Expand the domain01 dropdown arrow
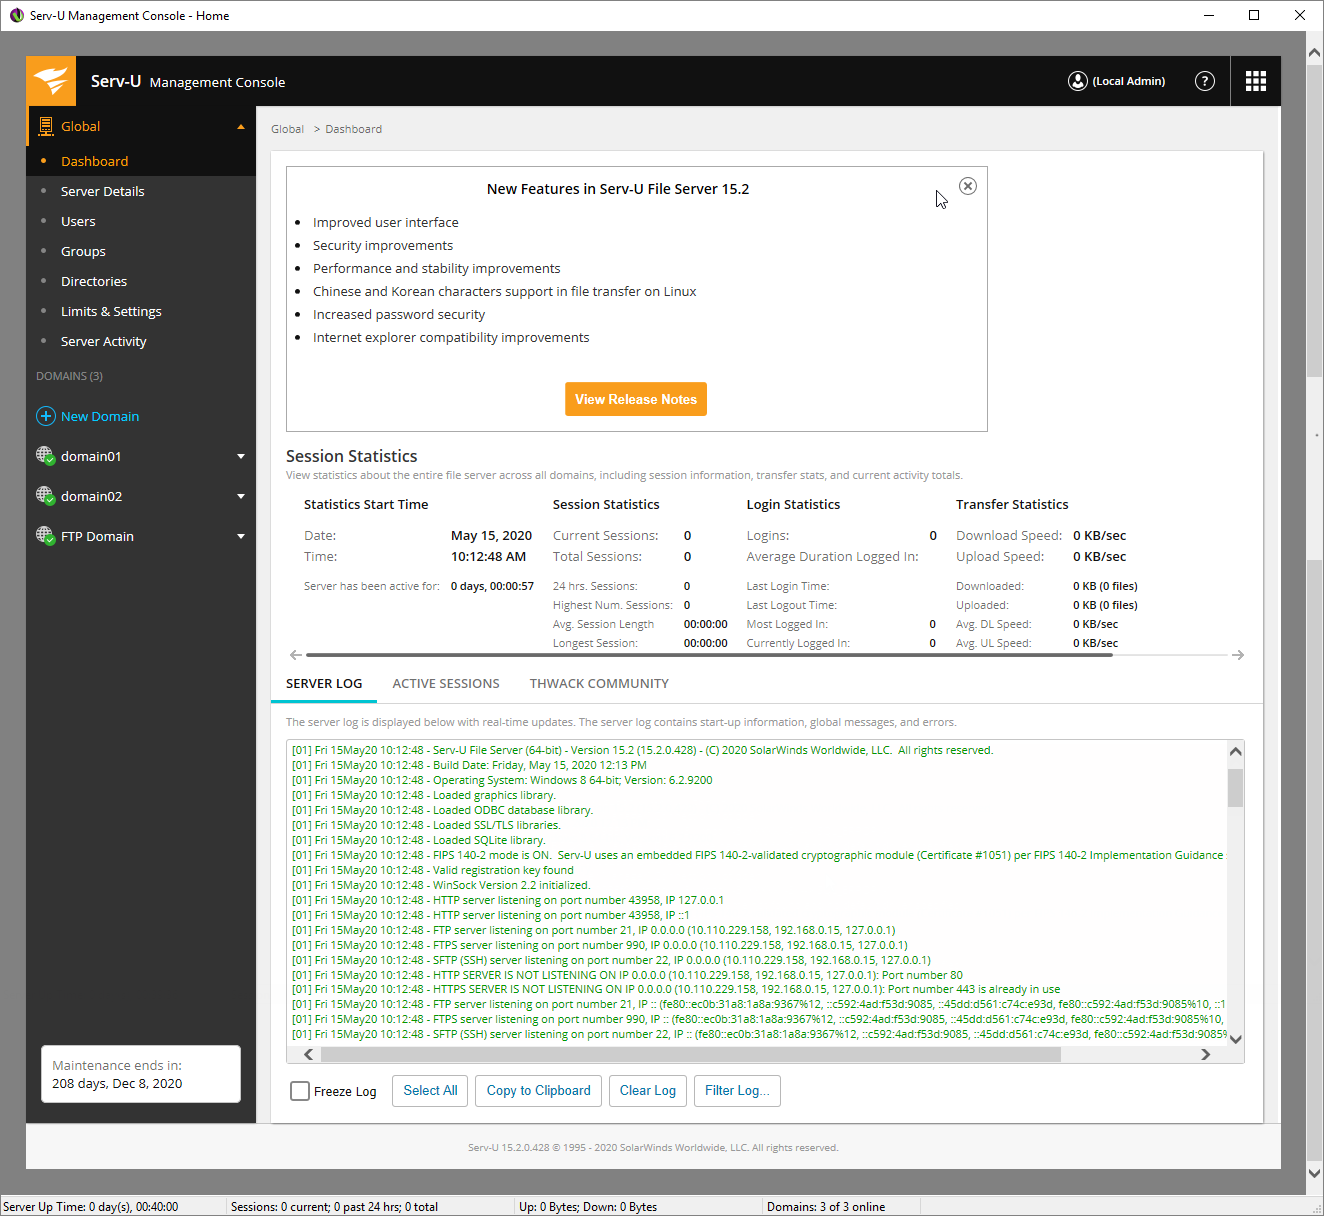Viewport: 1324px width, 1218px height. point(241,456)
